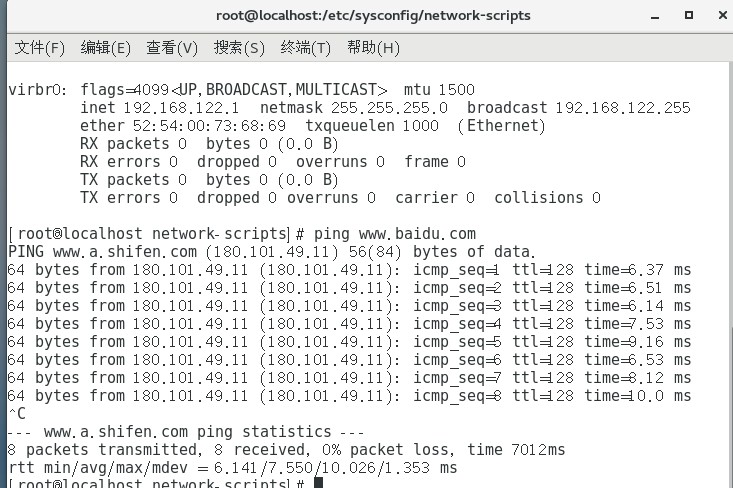The width and height of the screenshot is (733, 488).
Task: Open the 帮助(H) menu
Action: (x=373, y=48)
